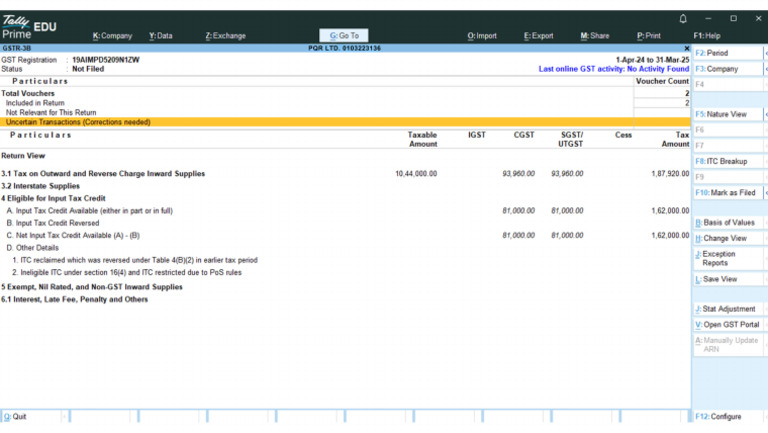Click PQR LTD. company title
The image size is (768, 433).
coord(344,48)
